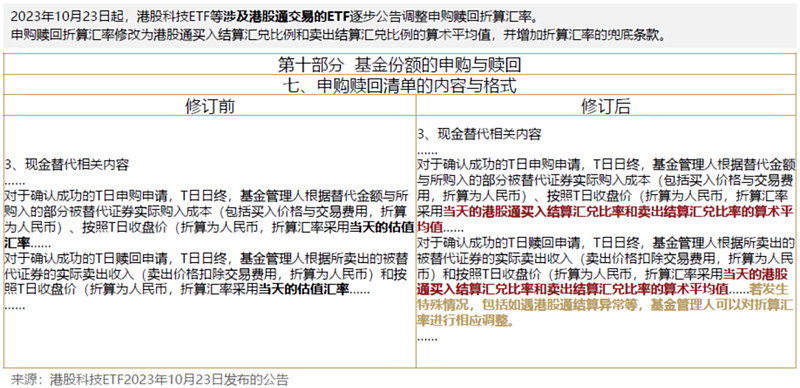Click bold text 涉及港股通交易的ETF in the header

(286, 17)
